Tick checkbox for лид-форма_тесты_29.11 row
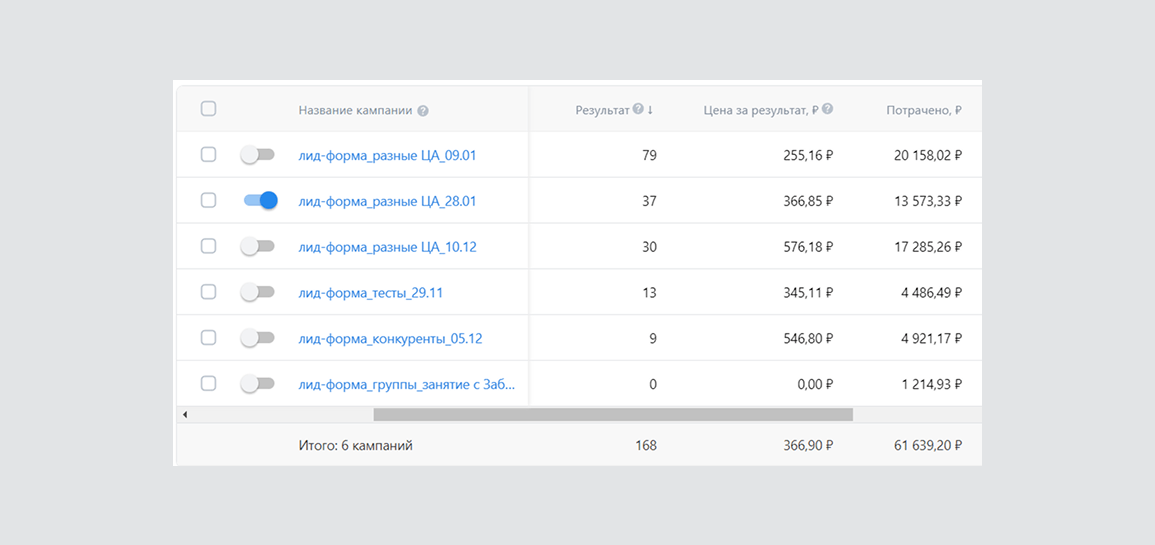The width and height of the screenshot is (1155, 545). coord(208,292)
